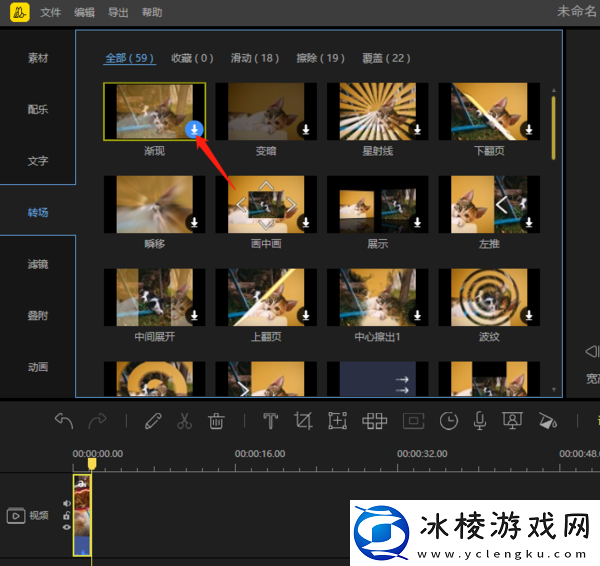This screenshot has height=566, width=600.
Task: Hide the 视频 track with eye icon
Action: pos(67,527)
